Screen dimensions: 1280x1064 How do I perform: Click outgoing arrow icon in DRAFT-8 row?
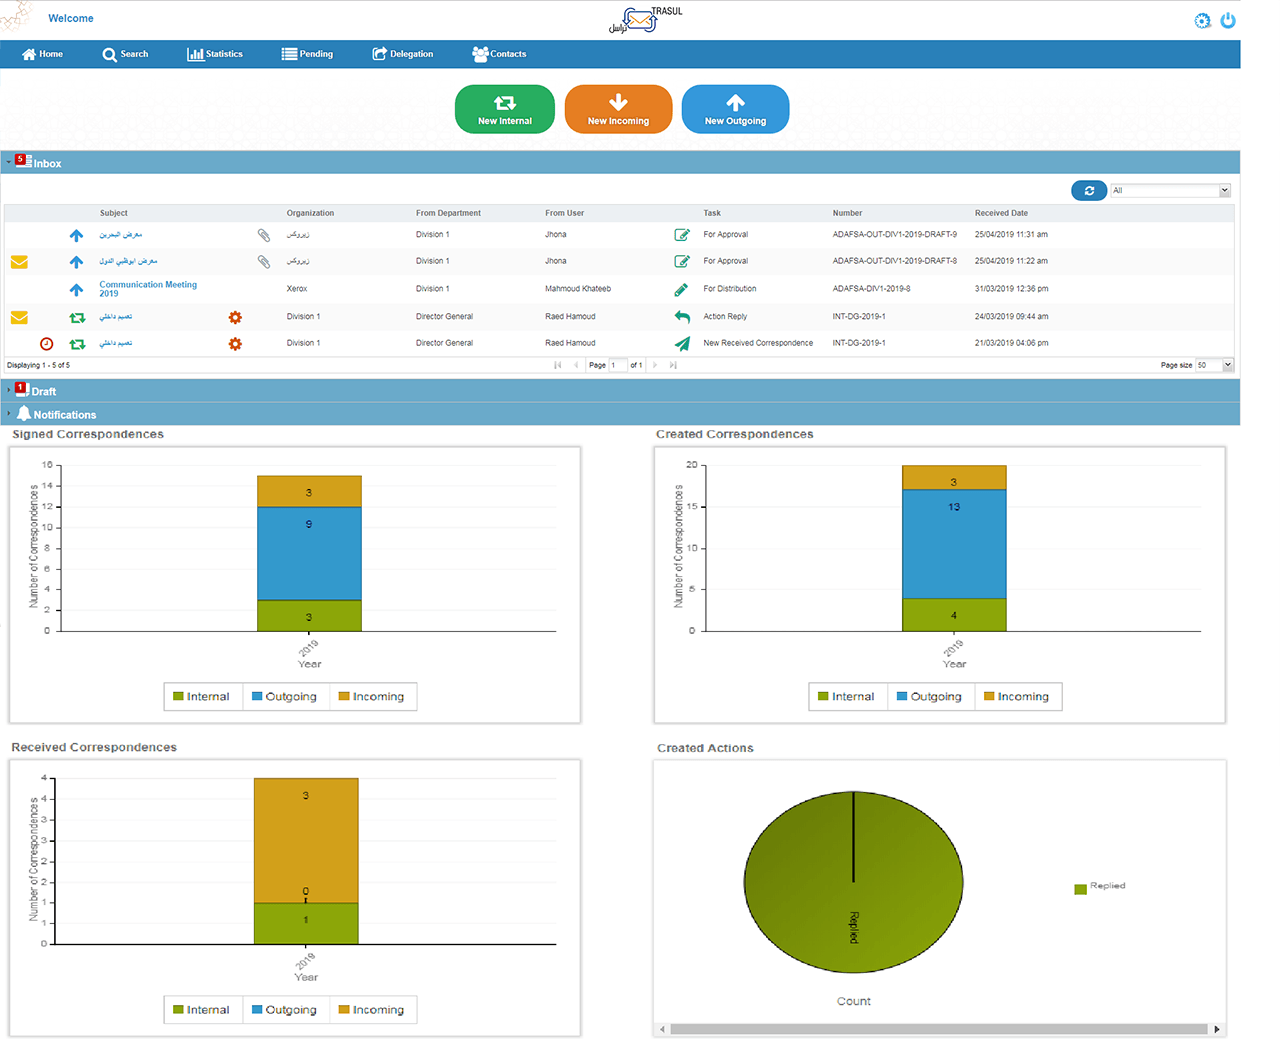(76, 261)
